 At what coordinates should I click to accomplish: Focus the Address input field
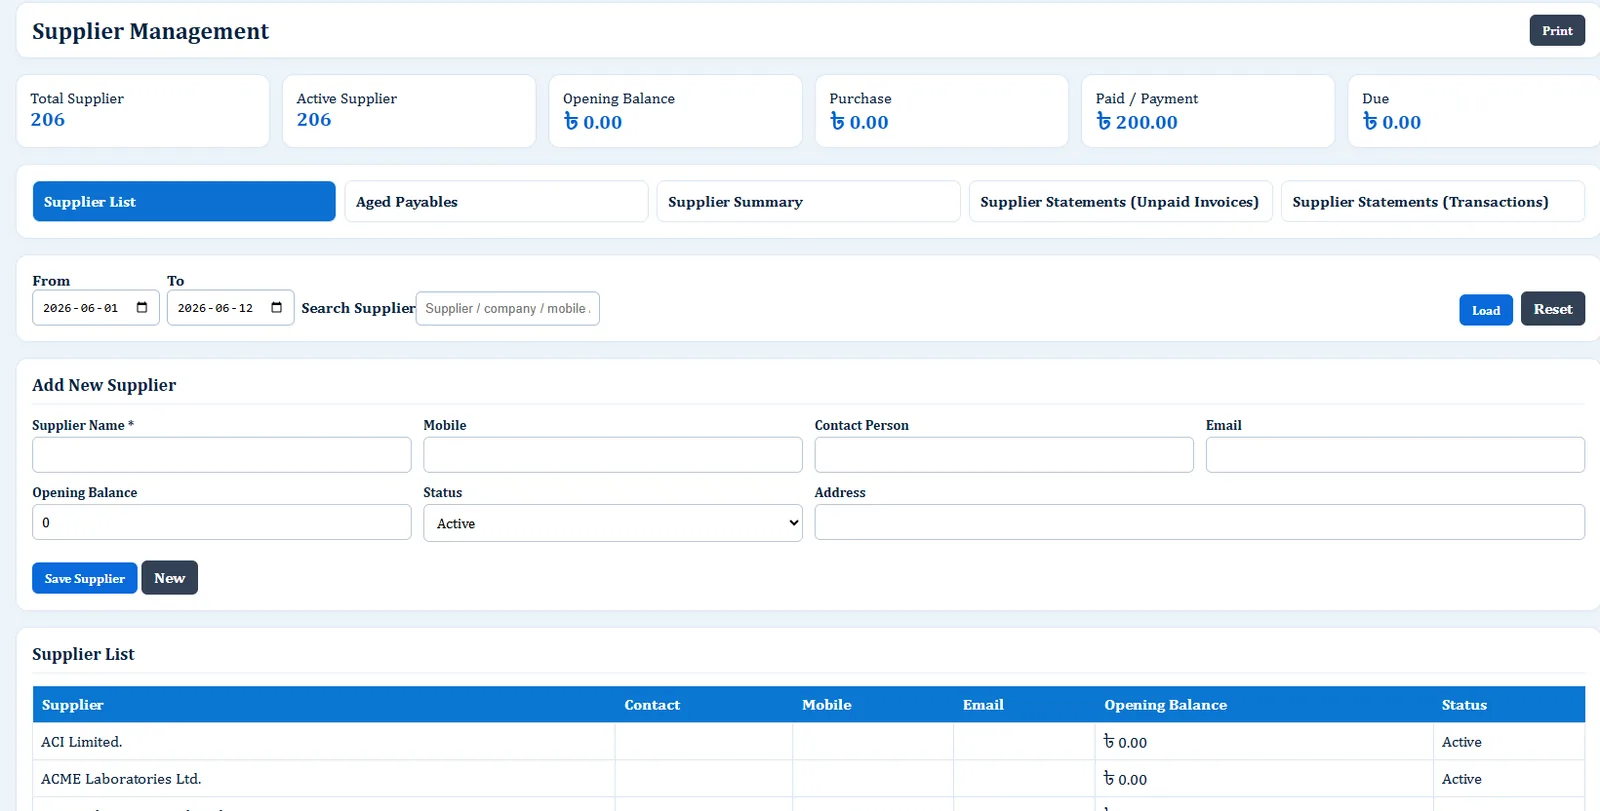(x=1199, y=522)
